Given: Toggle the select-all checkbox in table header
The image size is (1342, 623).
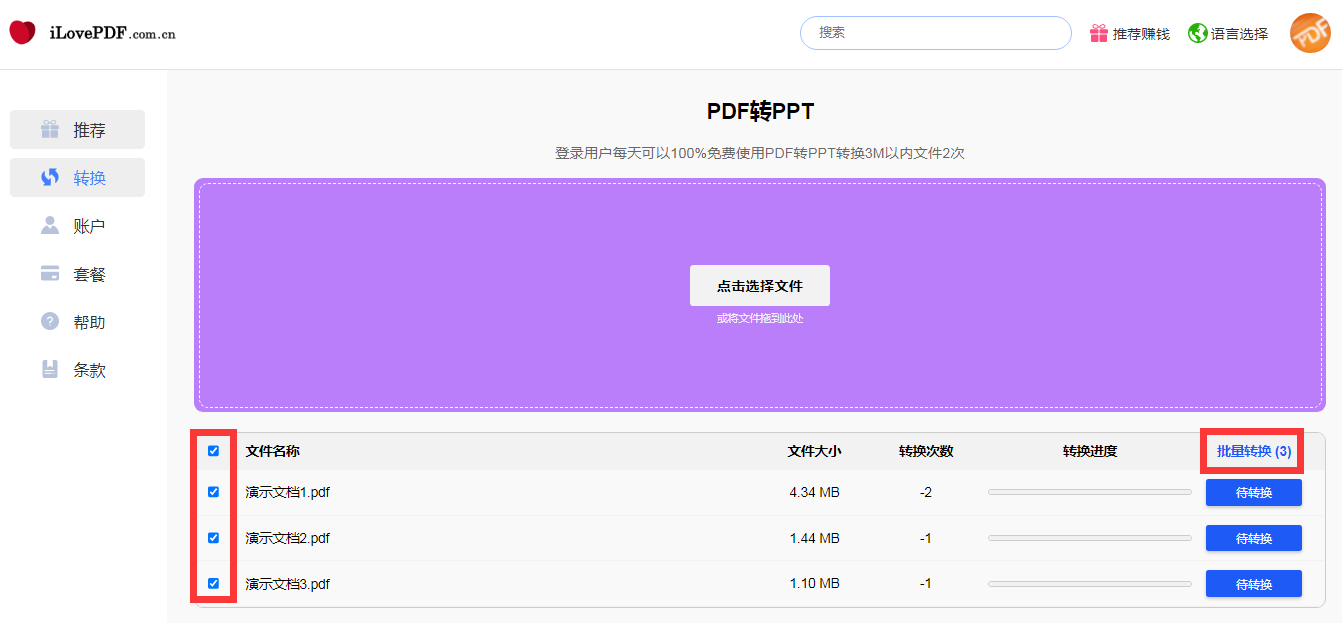Looking at the screenshot, I should (x=213, y=451).
